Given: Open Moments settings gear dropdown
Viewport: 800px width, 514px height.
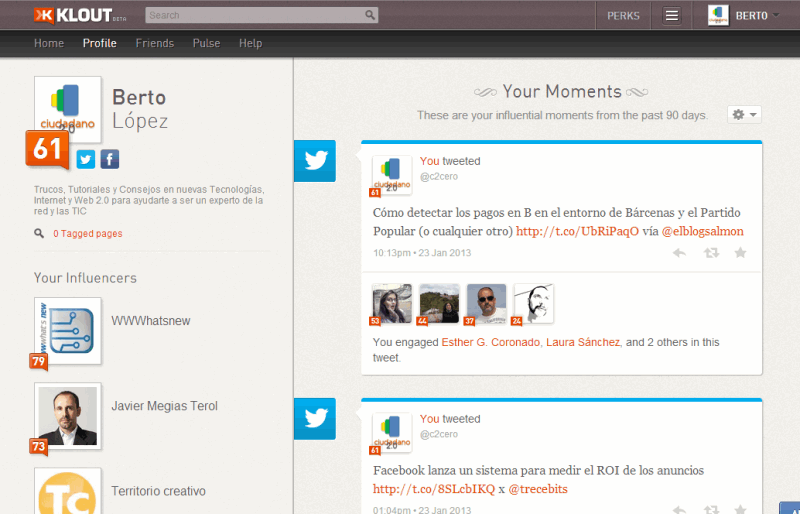Looking at the screenshot, I should coord(744,114).
